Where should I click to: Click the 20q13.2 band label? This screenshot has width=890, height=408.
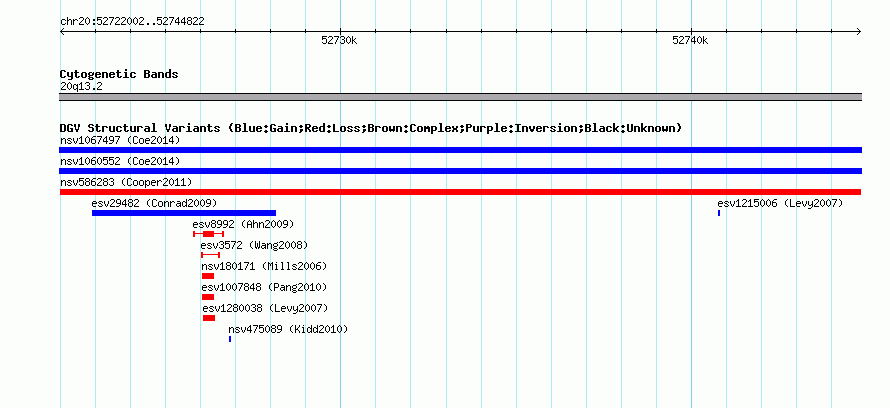pos(81,87)
